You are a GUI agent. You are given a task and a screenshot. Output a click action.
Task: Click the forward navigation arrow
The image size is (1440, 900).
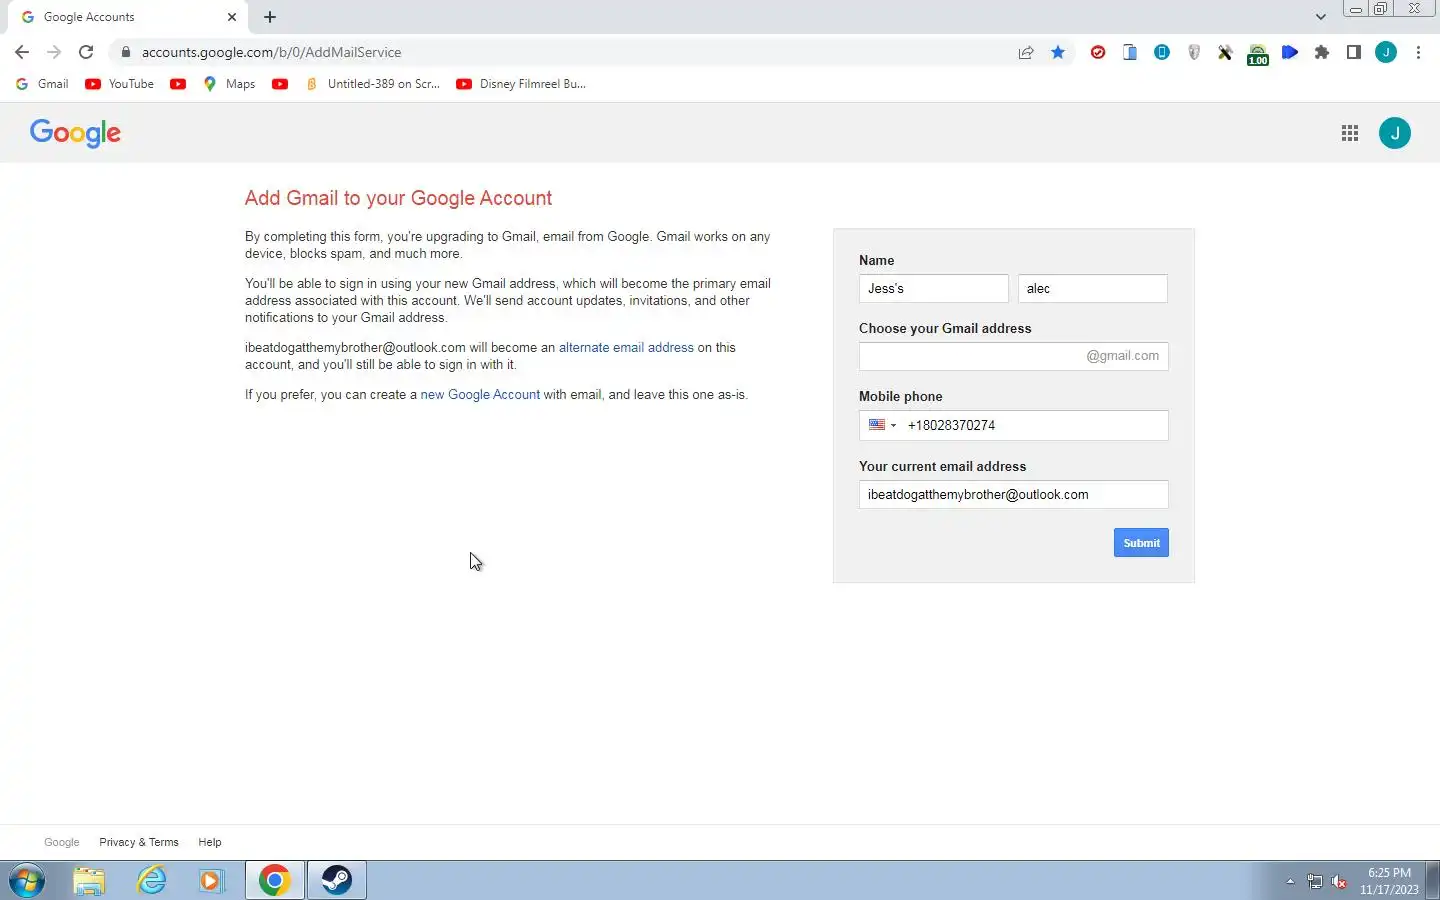[x=54, y=52]
